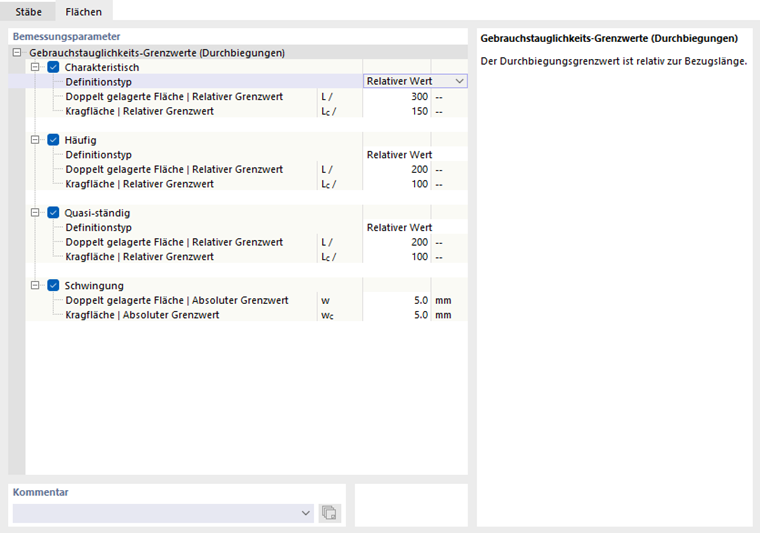Edit Charakteristisch double-supported limit value 300
760x533 pixels.
coord(396,96)
